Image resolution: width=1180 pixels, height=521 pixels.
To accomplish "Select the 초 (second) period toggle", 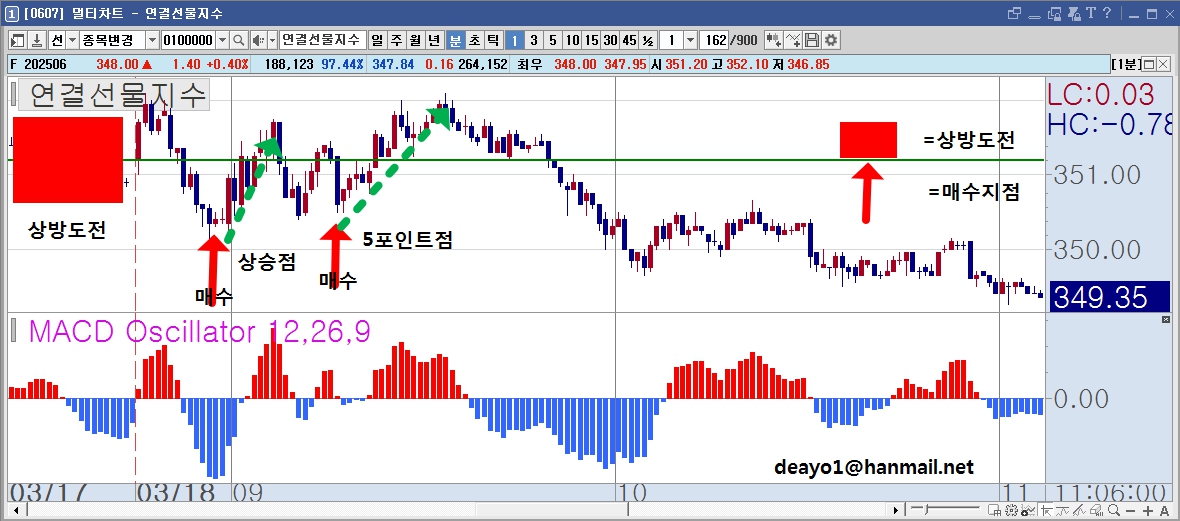I will click(x=473, y=40).
